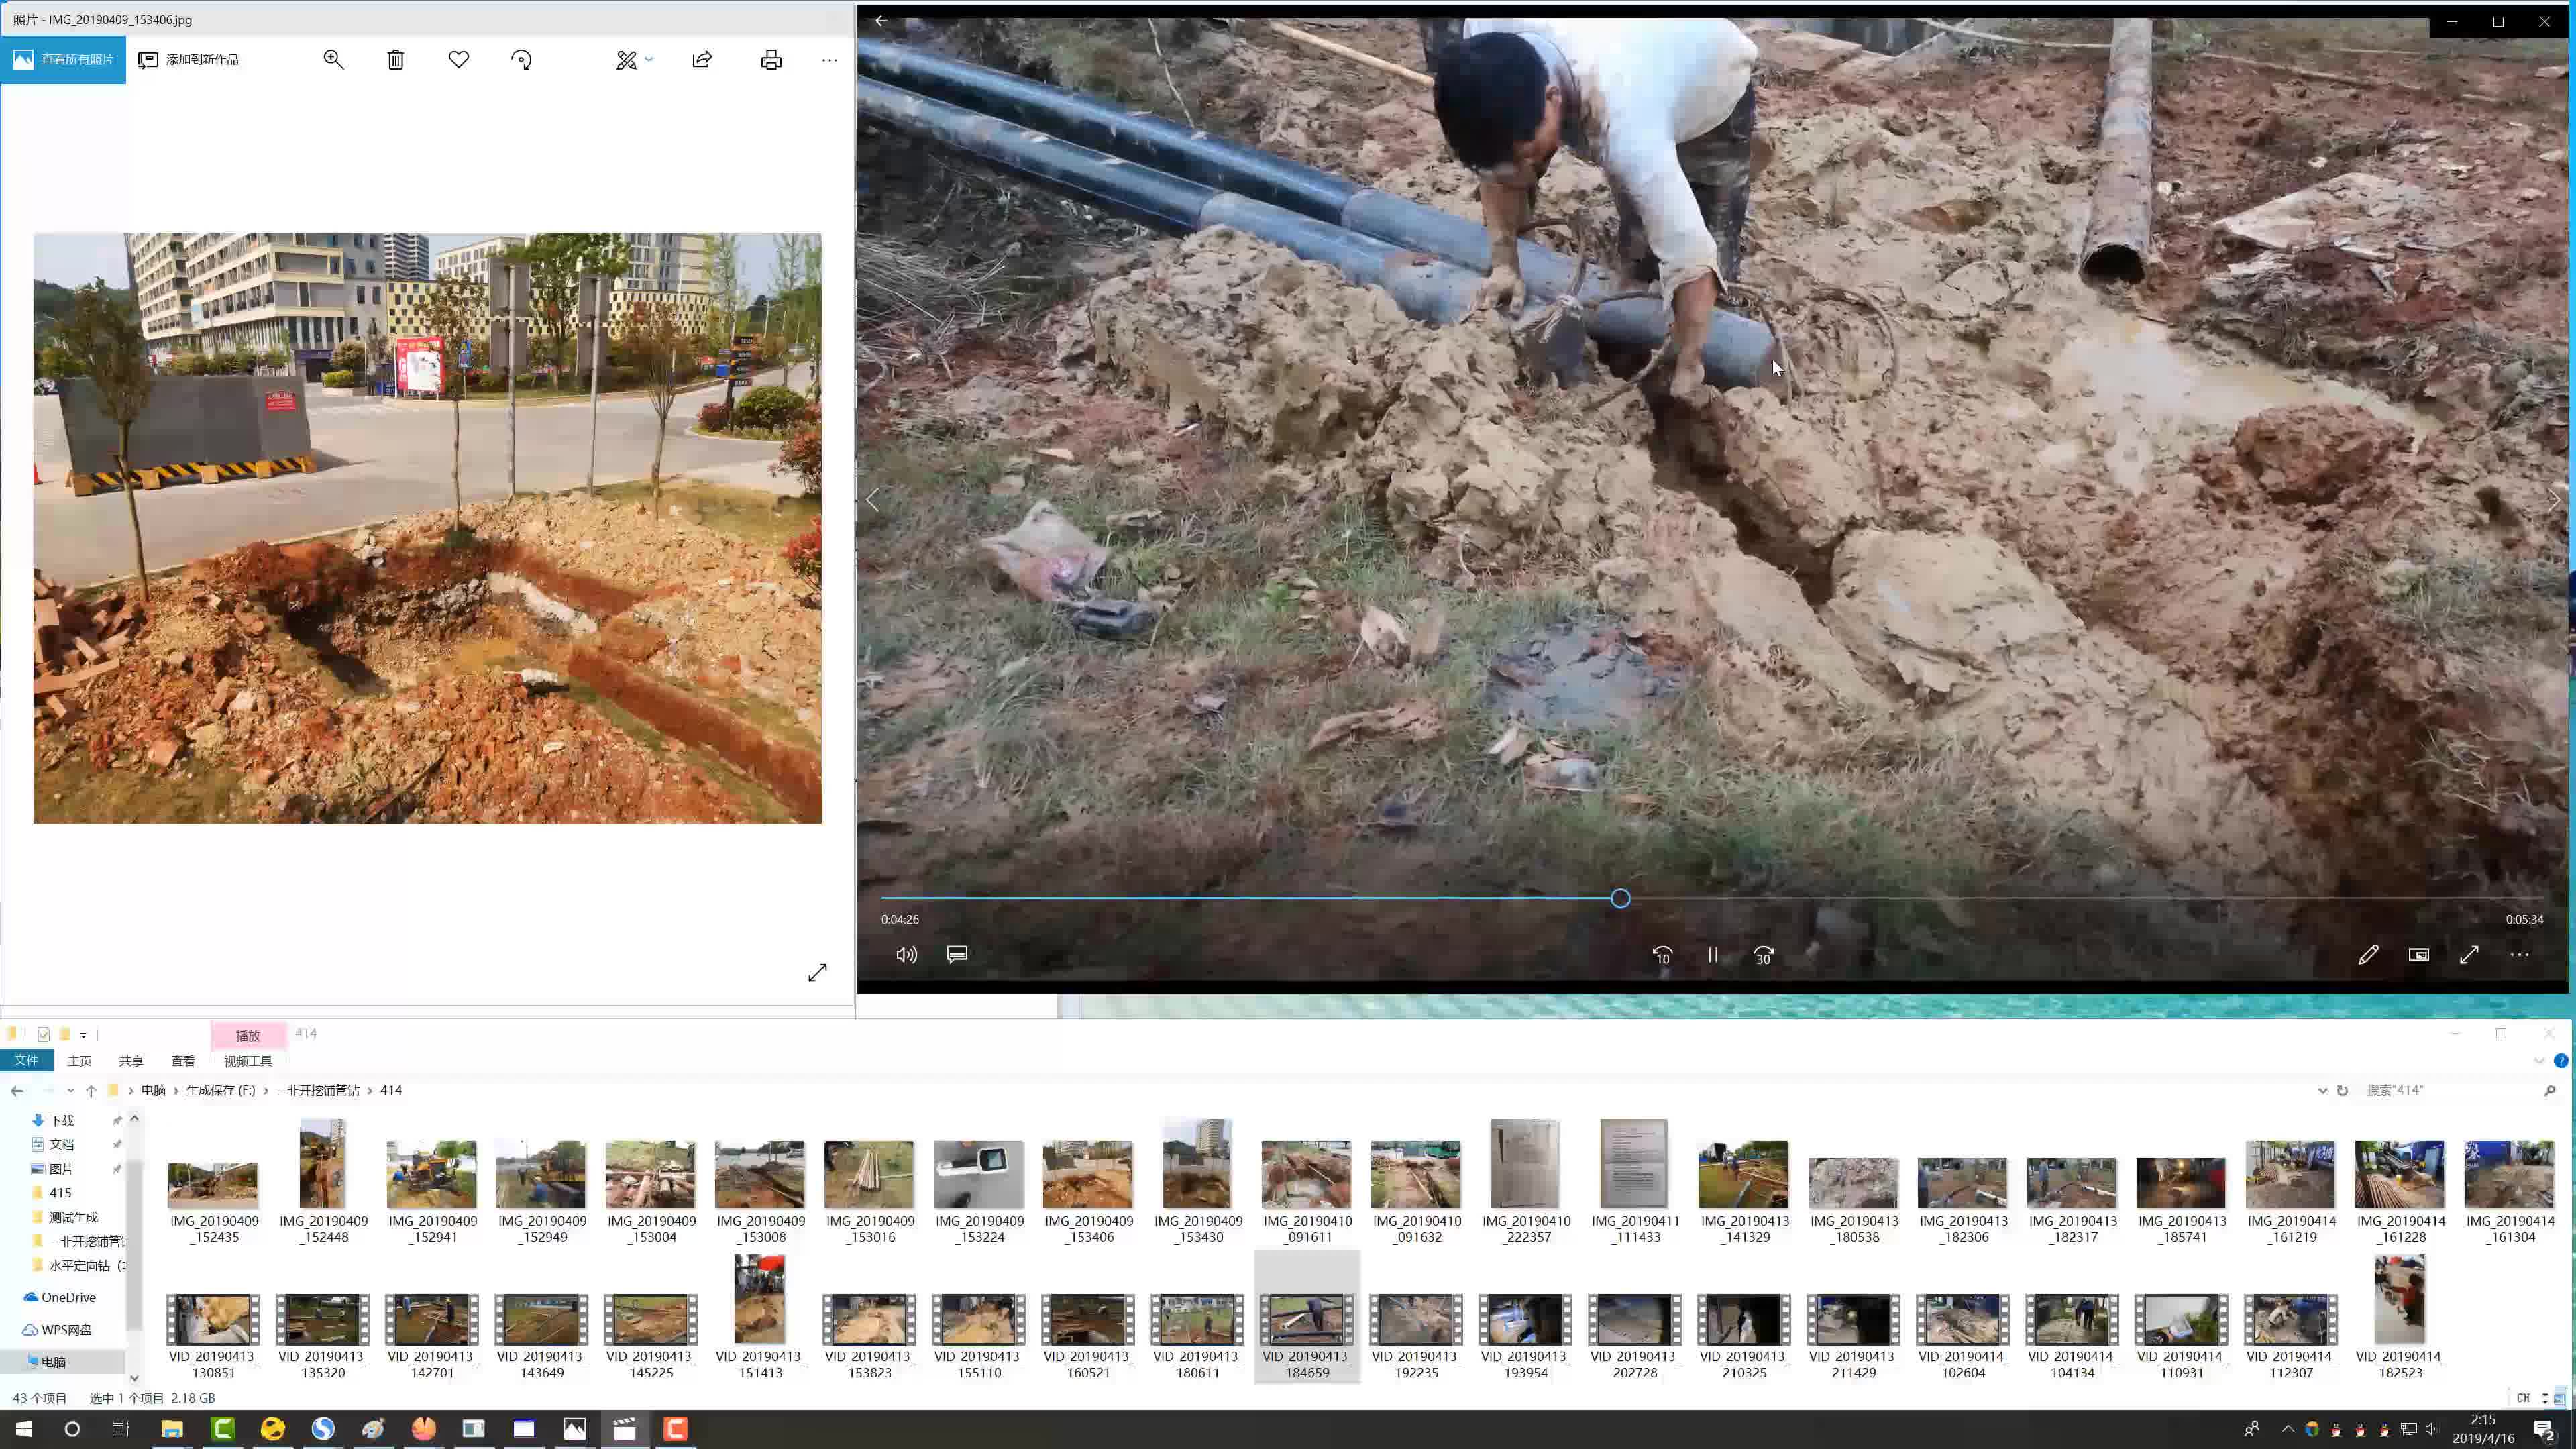Click the video progress slider handle

pyautogui.click(x=1620, y=898)
